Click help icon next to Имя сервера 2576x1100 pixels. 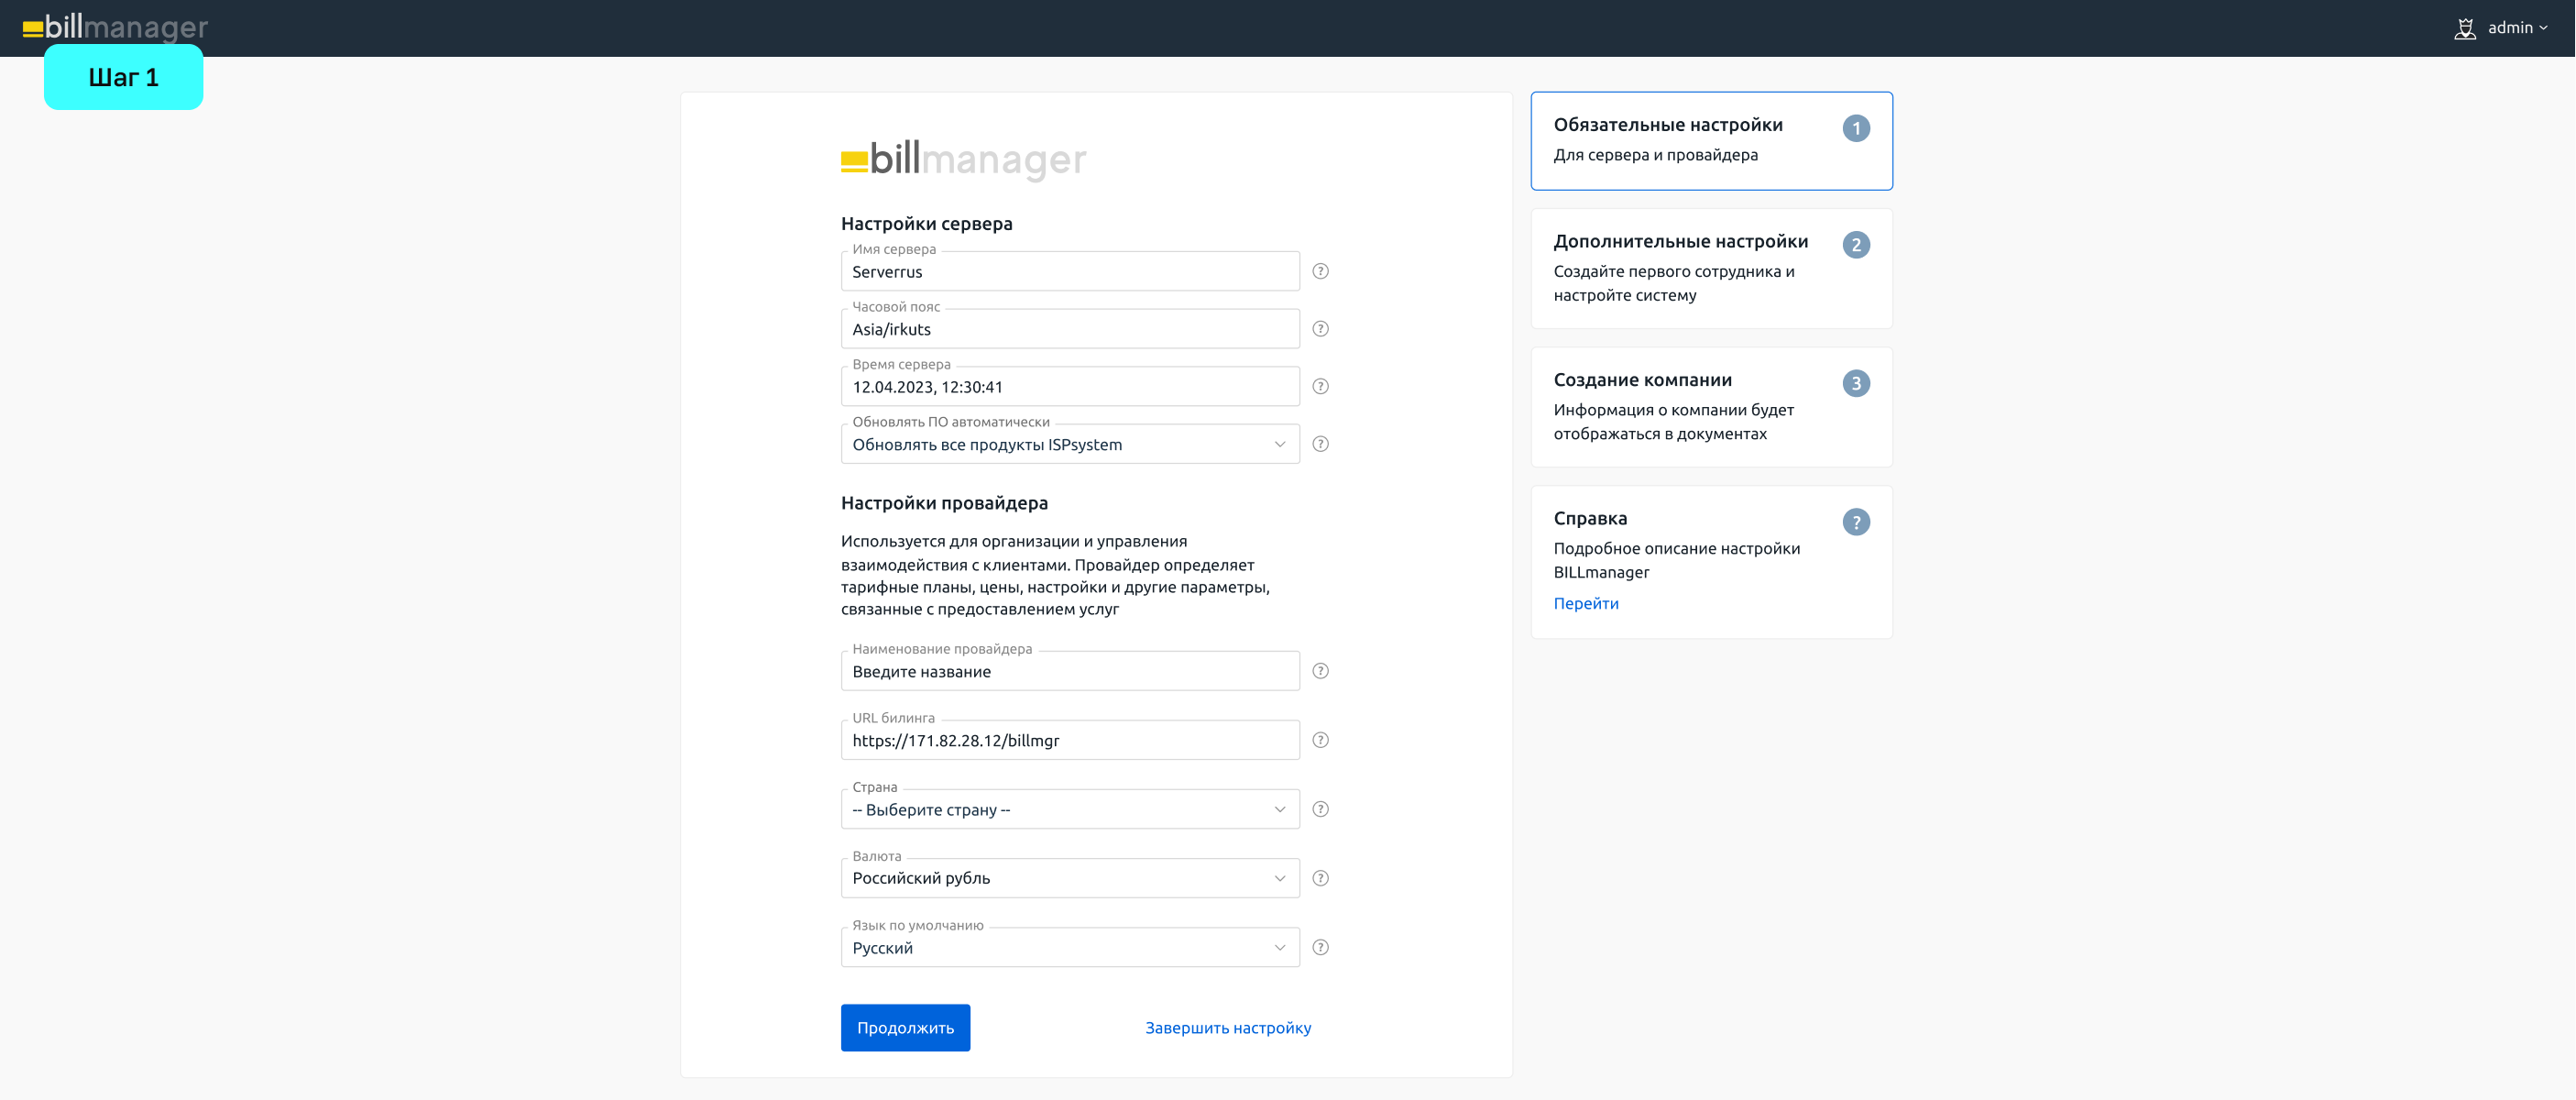[x=1320, y=271]
